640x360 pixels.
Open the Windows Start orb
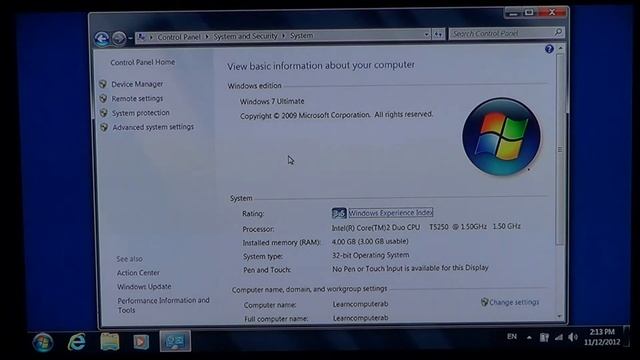click(x=43, y=342)
